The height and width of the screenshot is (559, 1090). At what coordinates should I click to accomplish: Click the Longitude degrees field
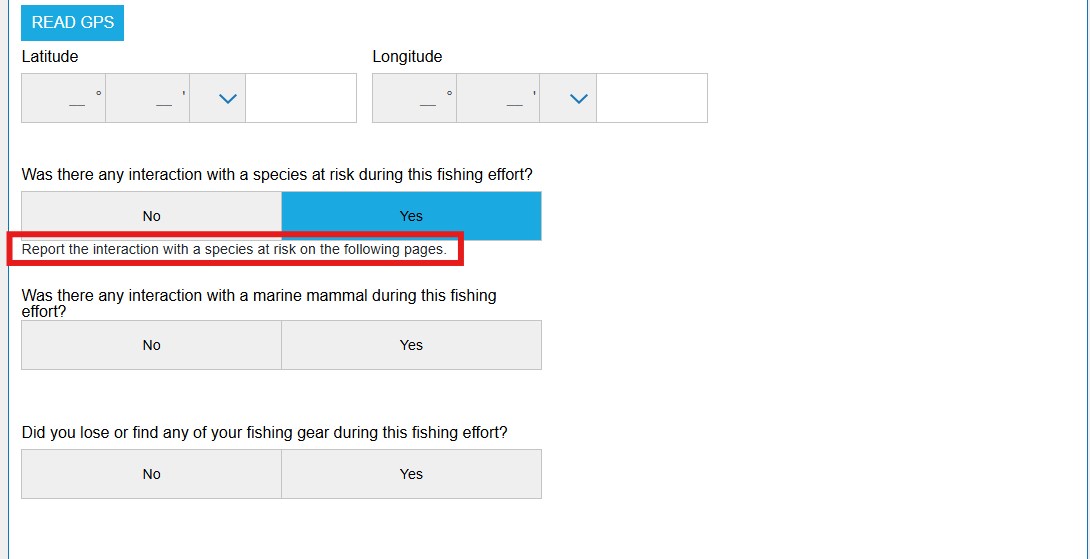[x=415, y=98]
